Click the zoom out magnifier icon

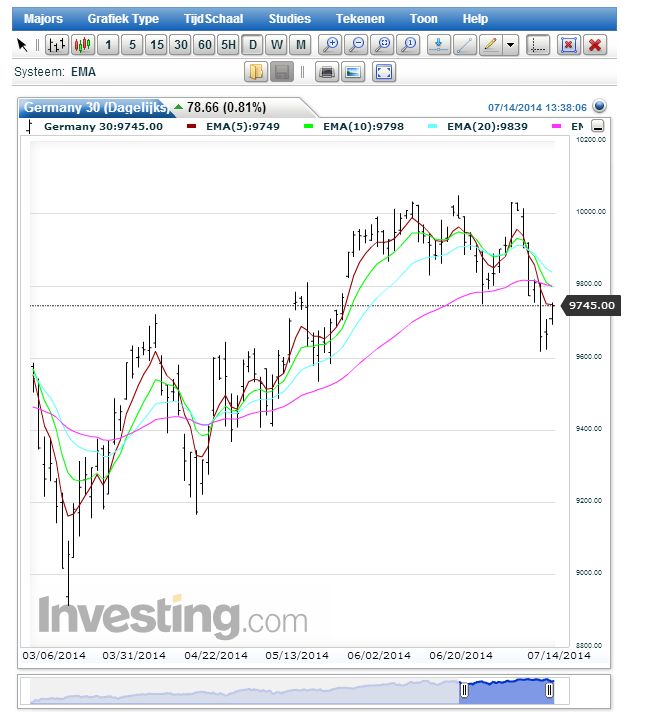(x=356, y=45)
